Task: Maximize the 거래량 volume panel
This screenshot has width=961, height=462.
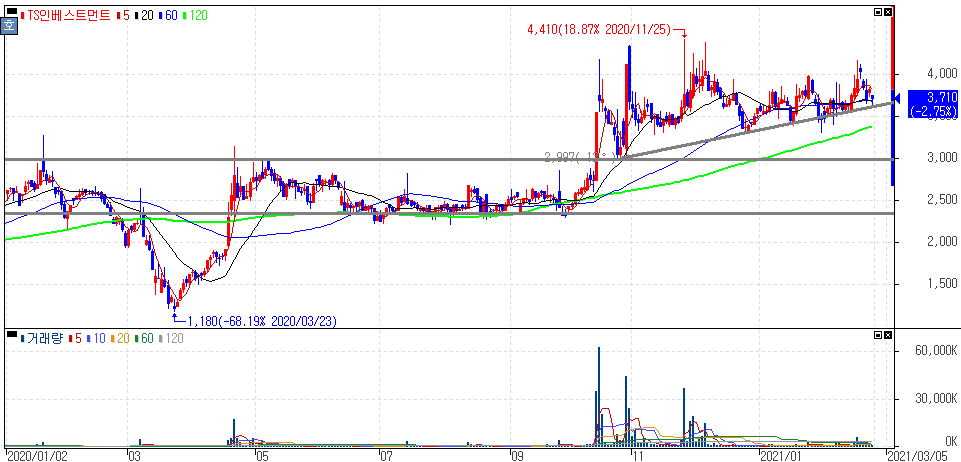Action: coord(878,335)
